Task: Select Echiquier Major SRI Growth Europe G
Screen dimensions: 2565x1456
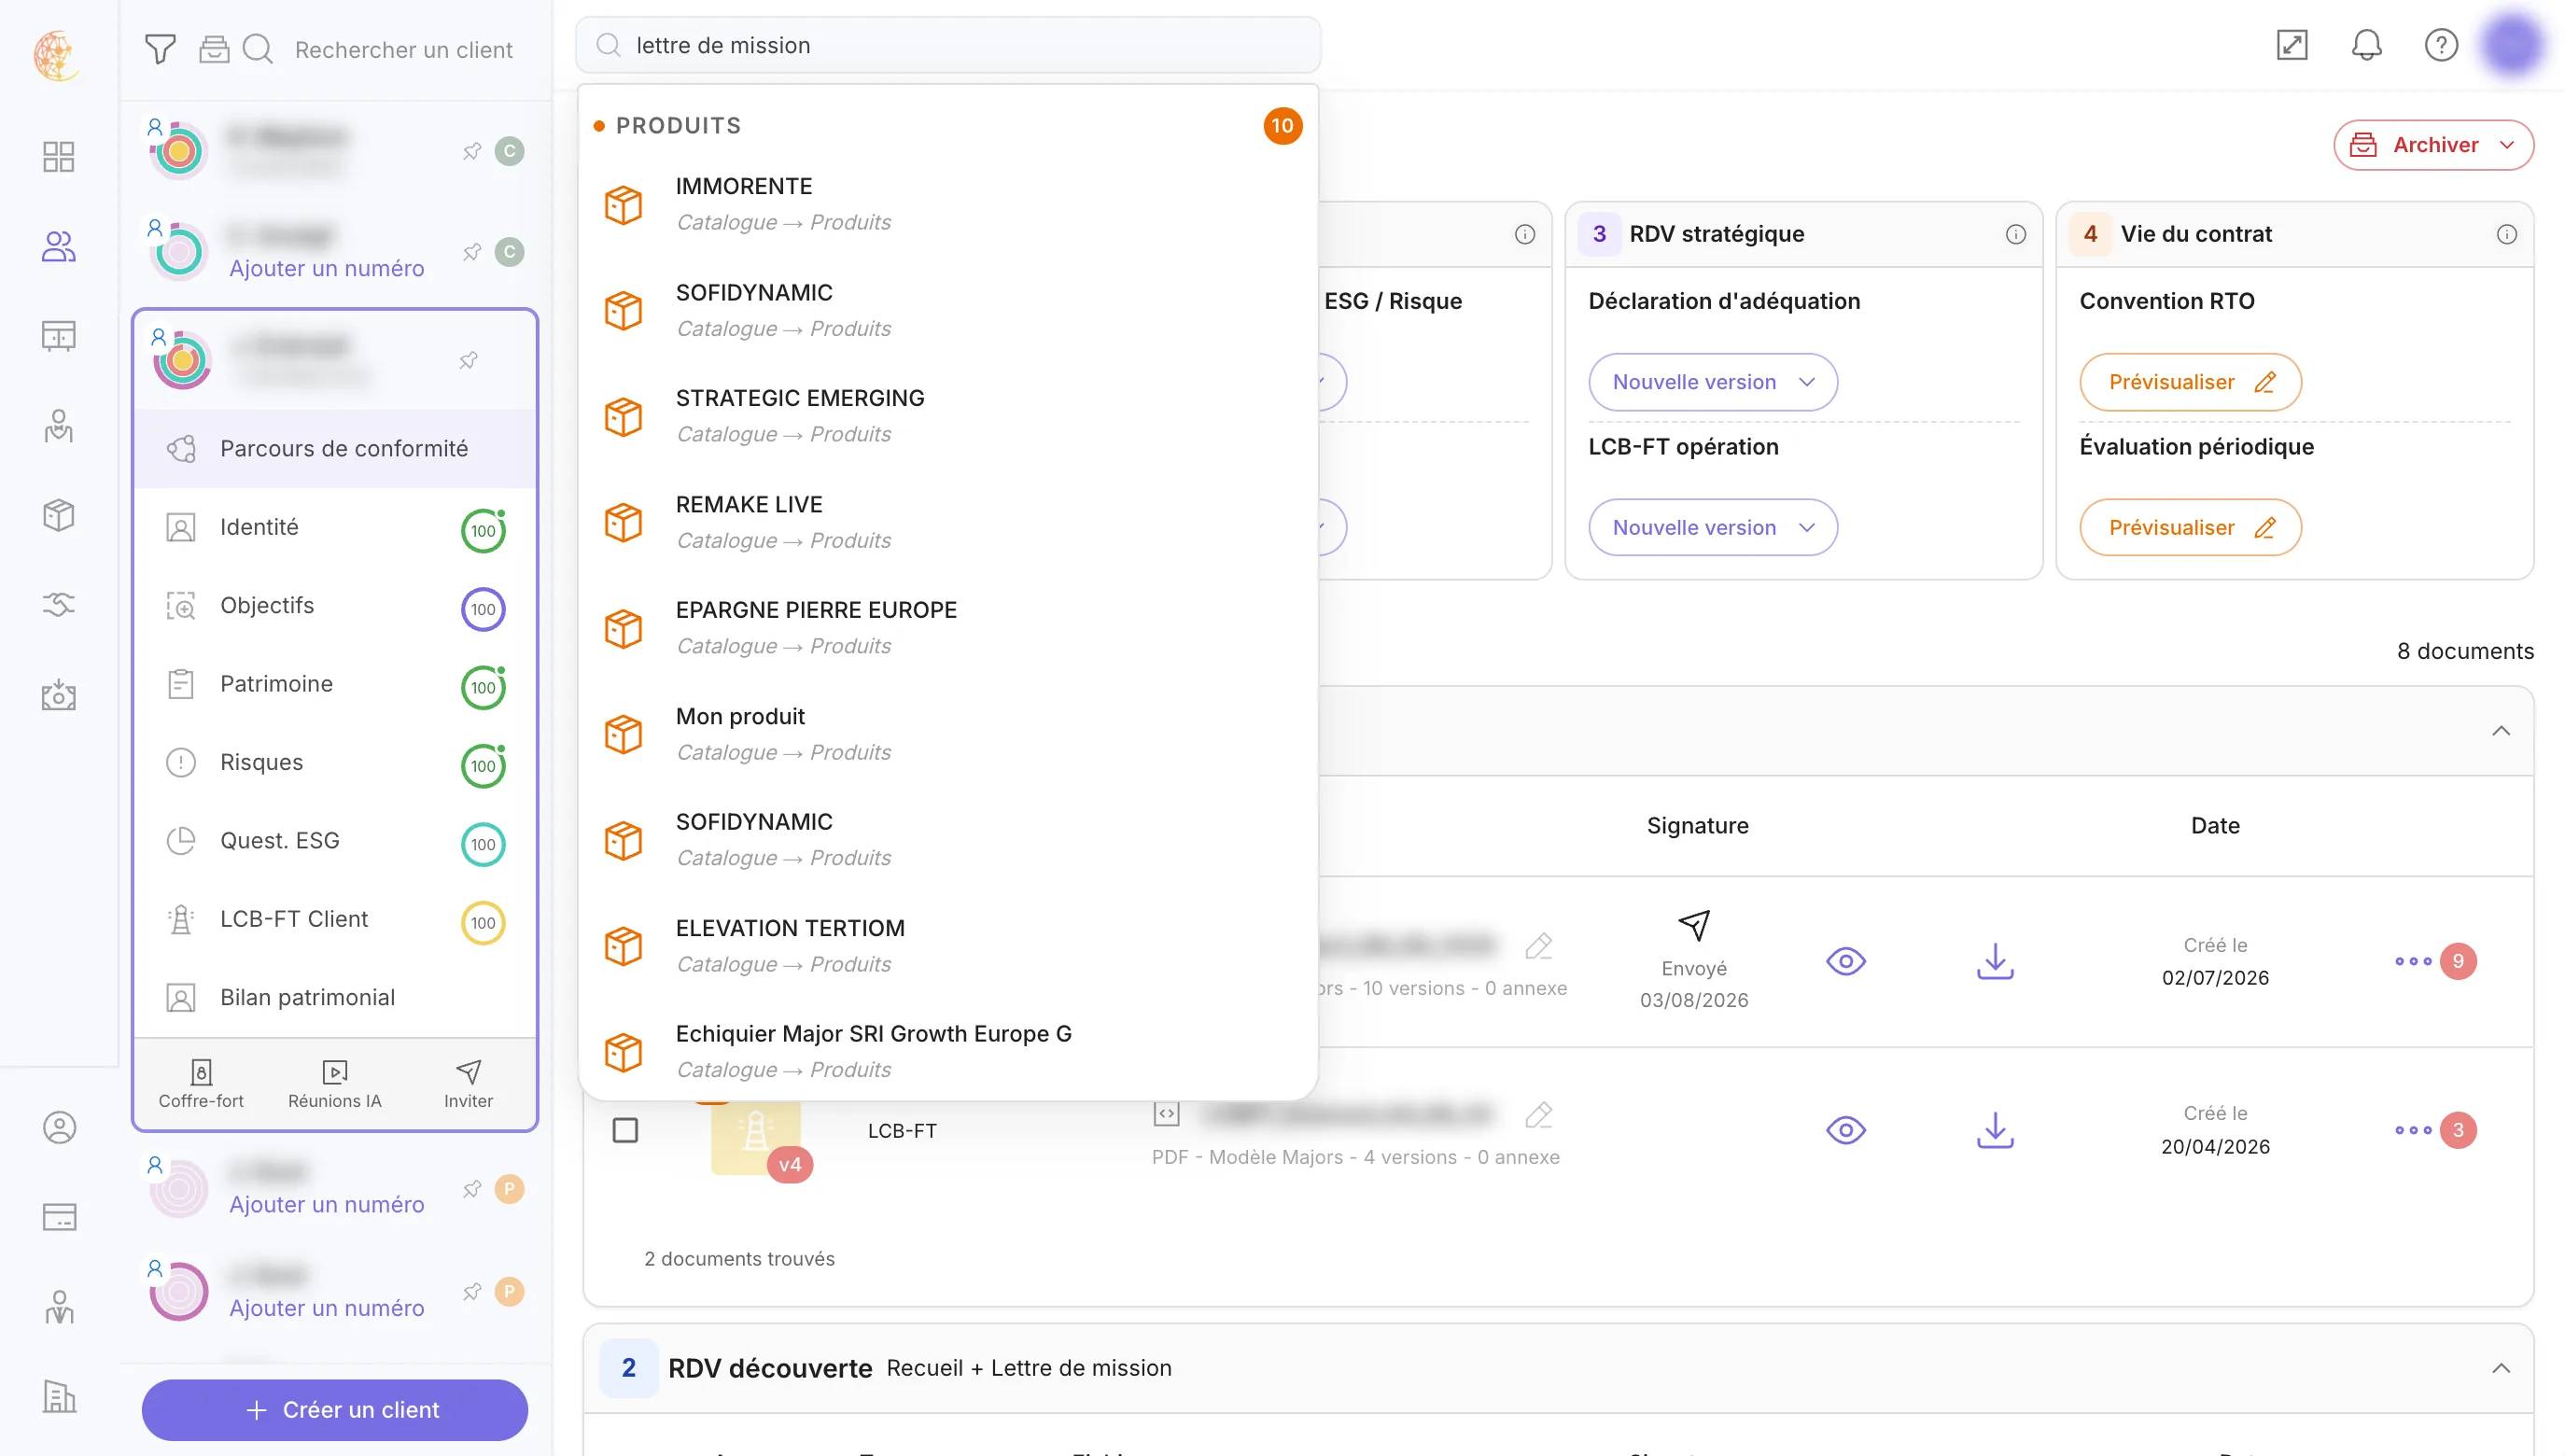Action: click(947, 1051)
